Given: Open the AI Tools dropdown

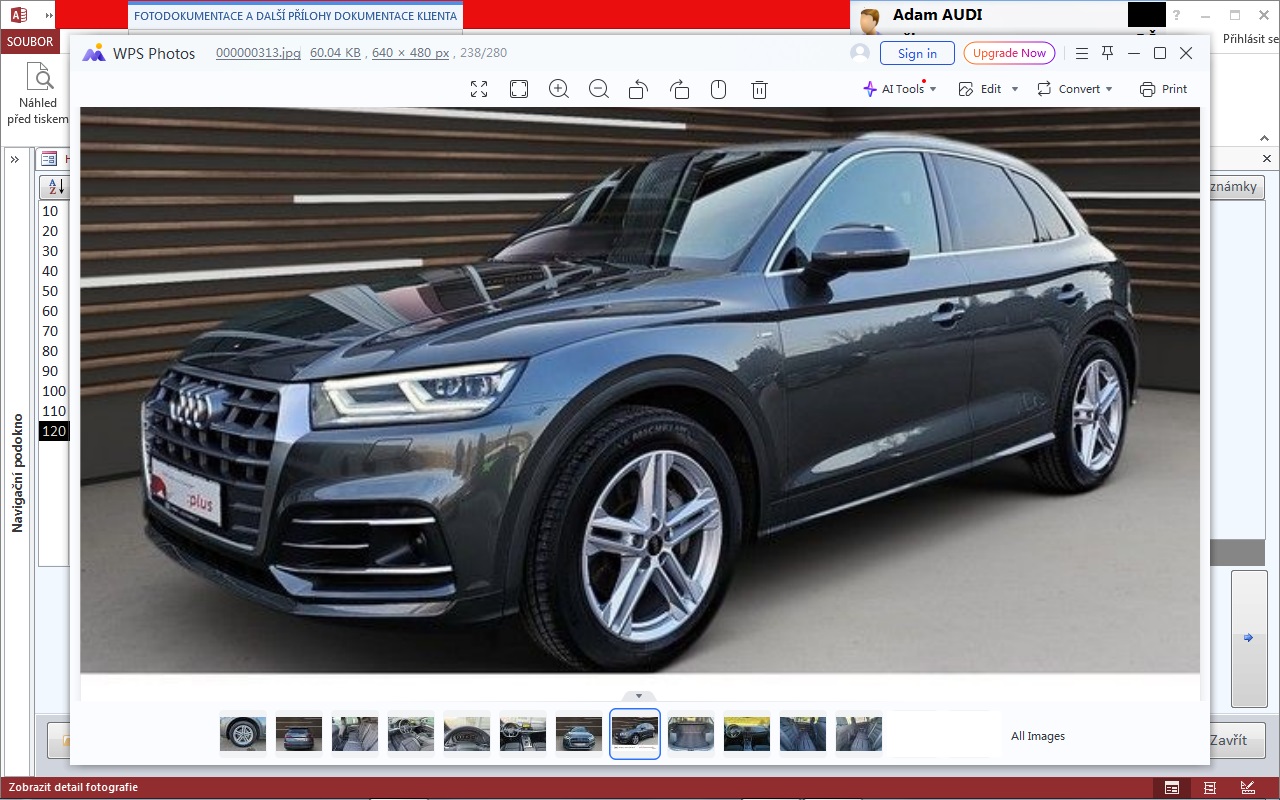Looking at the screenshot, I should (x=900, y=89).
